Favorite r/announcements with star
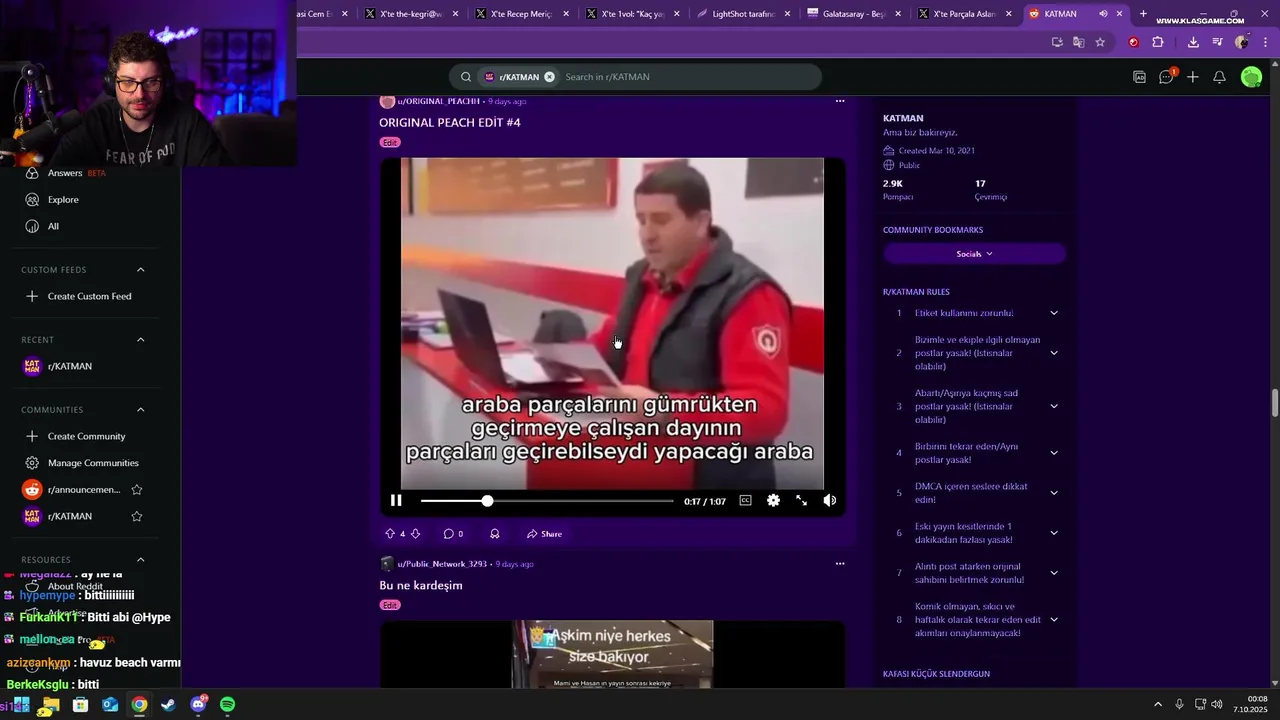This screenshot has width=1280, height=720. 137,490
